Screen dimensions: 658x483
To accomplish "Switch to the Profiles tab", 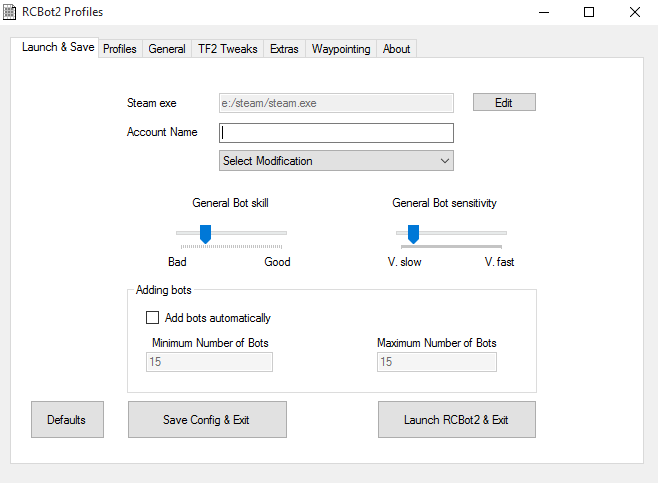I will 120,49.
